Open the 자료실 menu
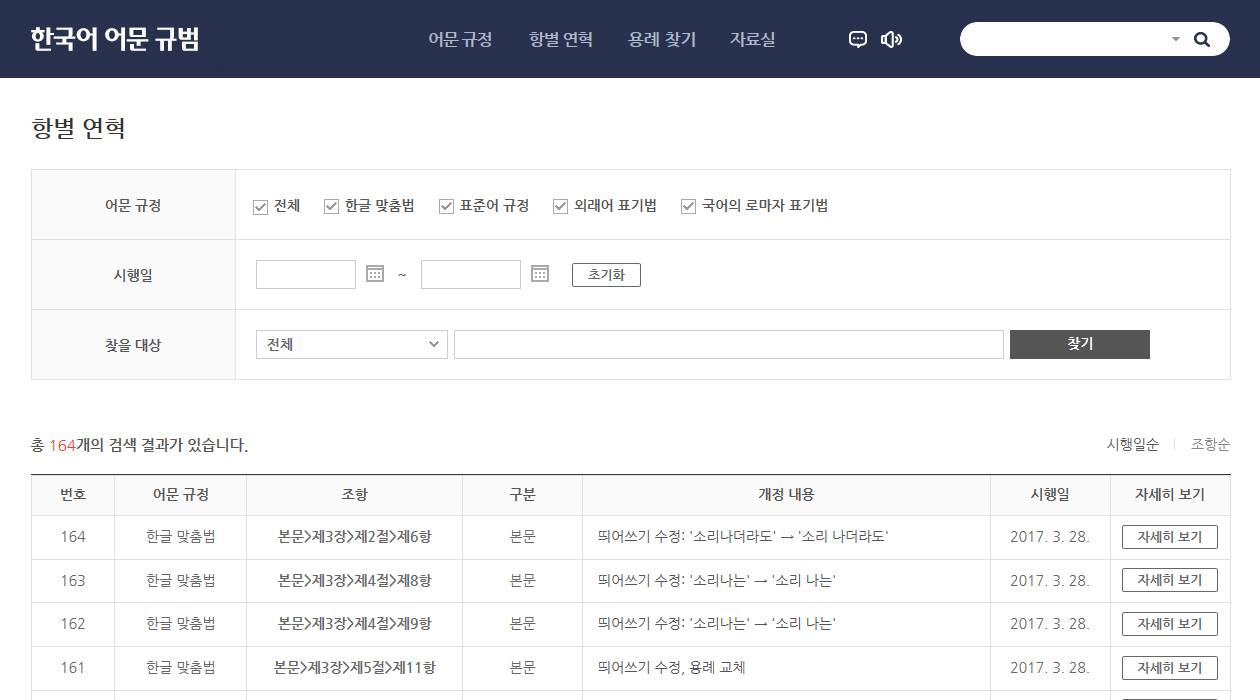The width and height of the screenshot is (1260, 700). pyautogui.click(x=752, y=40)
